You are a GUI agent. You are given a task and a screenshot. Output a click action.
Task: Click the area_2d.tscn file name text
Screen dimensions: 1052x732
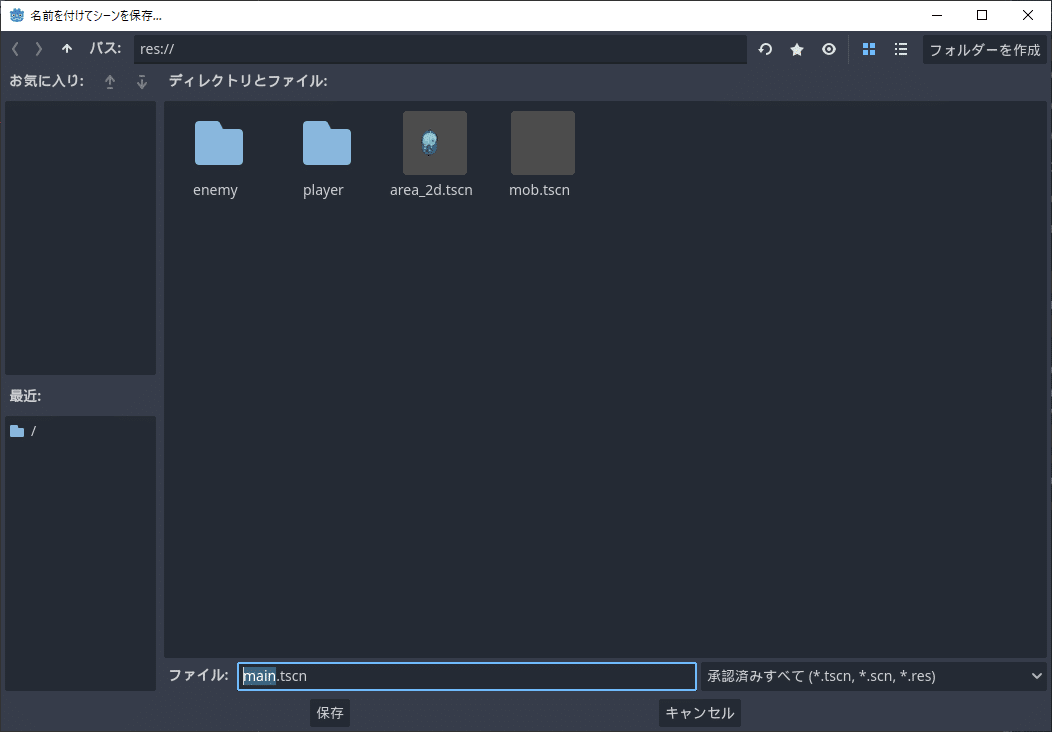[x=431, y=190]
